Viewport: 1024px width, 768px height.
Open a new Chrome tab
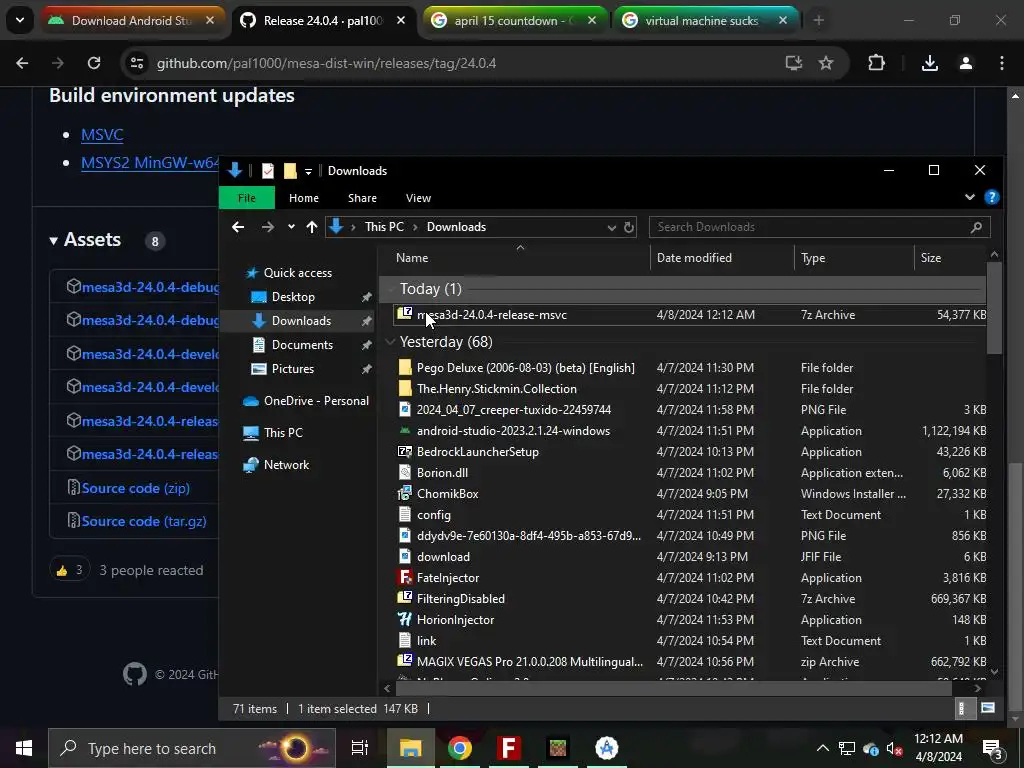click(x=818, y=20)
